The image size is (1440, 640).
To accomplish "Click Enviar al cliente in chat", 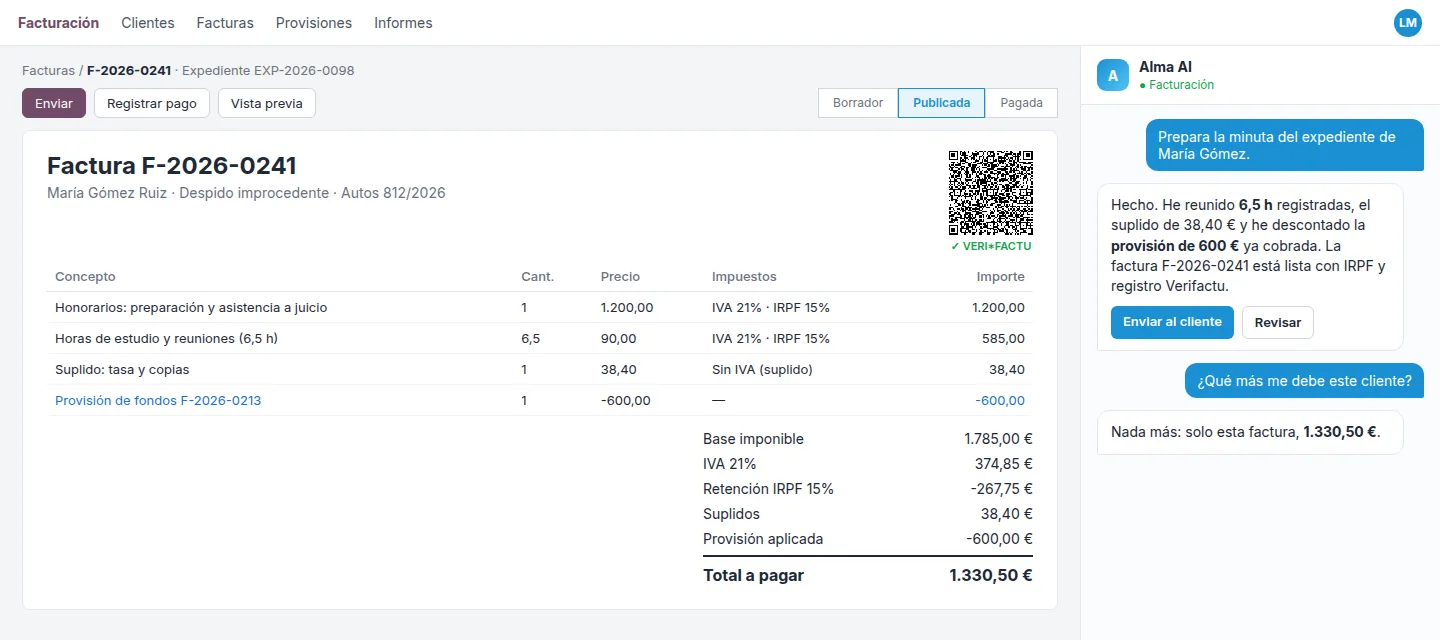I will 1172,322.
